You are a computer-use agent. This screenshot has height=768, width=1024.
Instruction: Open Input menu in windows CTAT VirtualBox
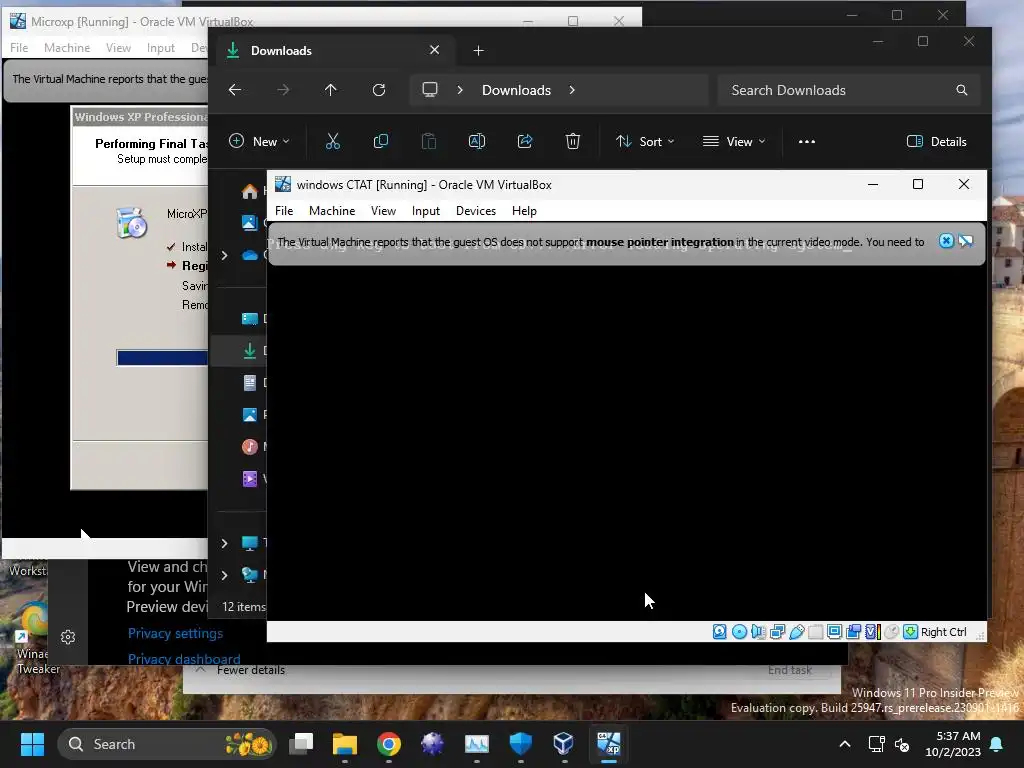pyautogui.click(x=426, y=210)
